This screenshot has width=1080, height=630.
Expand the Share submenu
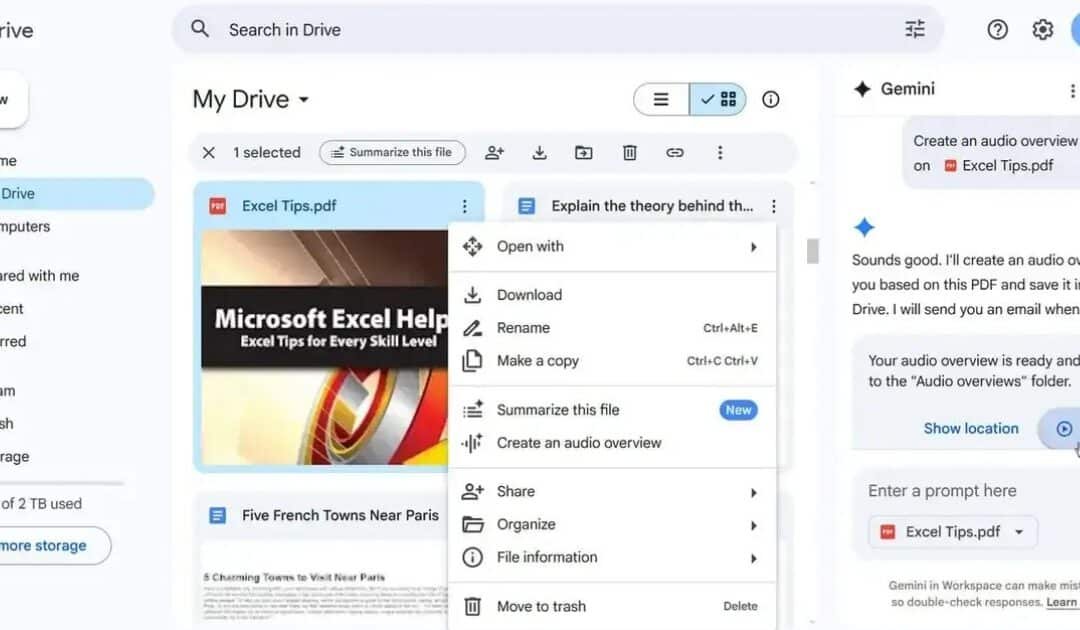754,492
